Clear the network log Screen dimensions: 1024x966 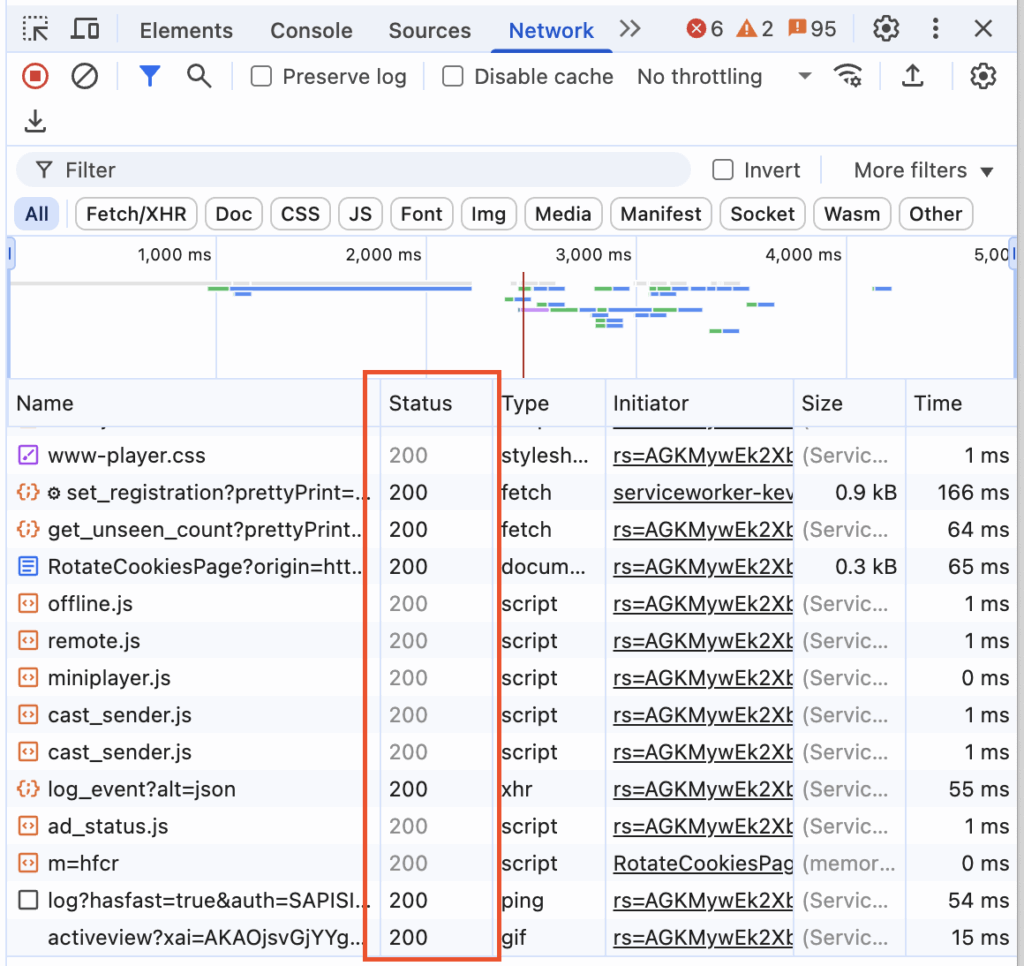85,76
